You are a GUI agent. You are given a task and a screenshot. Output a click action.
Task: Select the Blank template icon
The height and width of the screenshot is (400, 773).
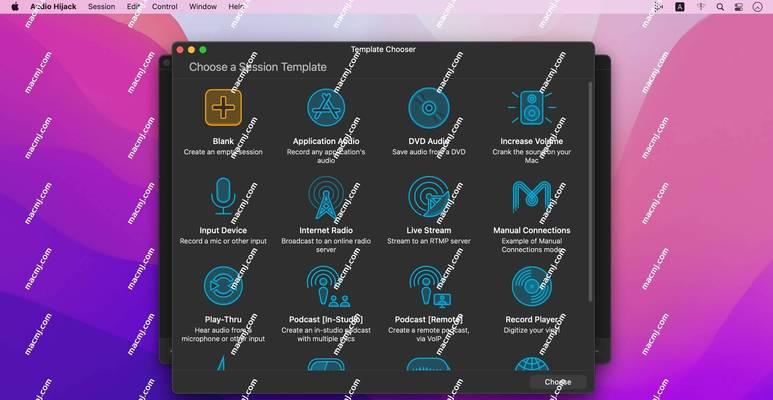[223, 108]
